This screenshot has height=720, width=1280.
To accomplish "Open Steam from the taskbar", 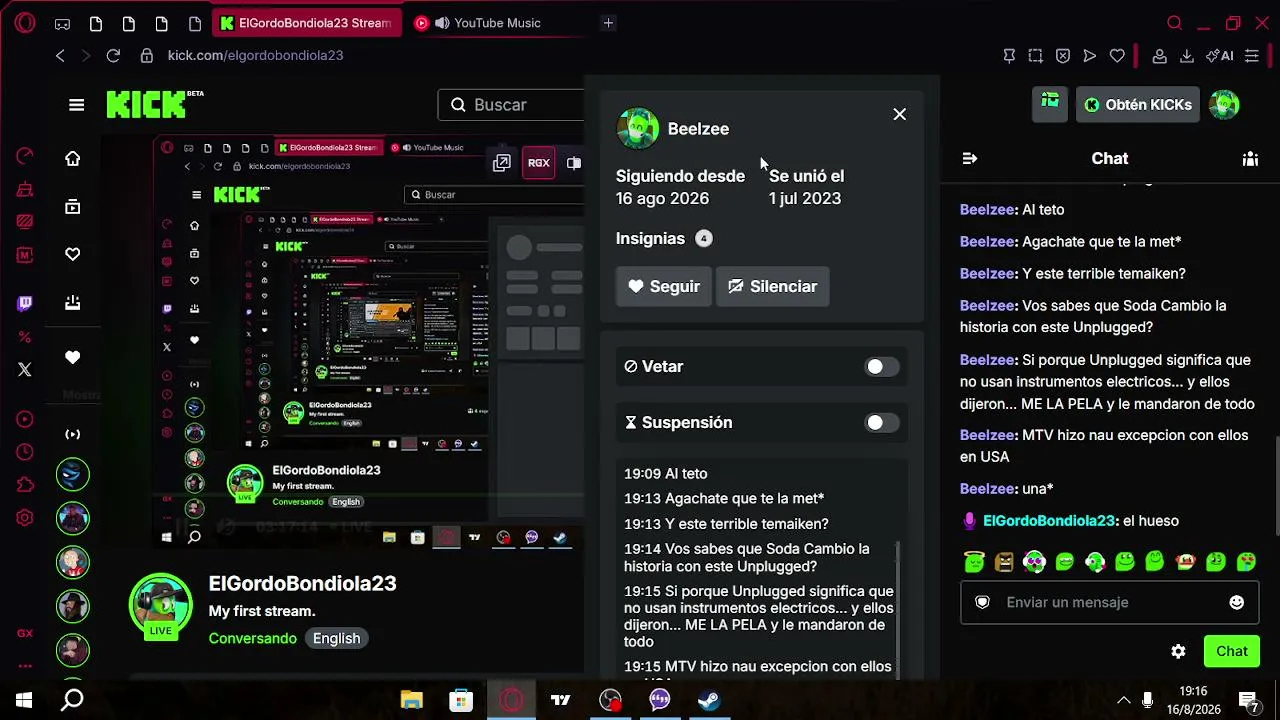I will (709, 700).
